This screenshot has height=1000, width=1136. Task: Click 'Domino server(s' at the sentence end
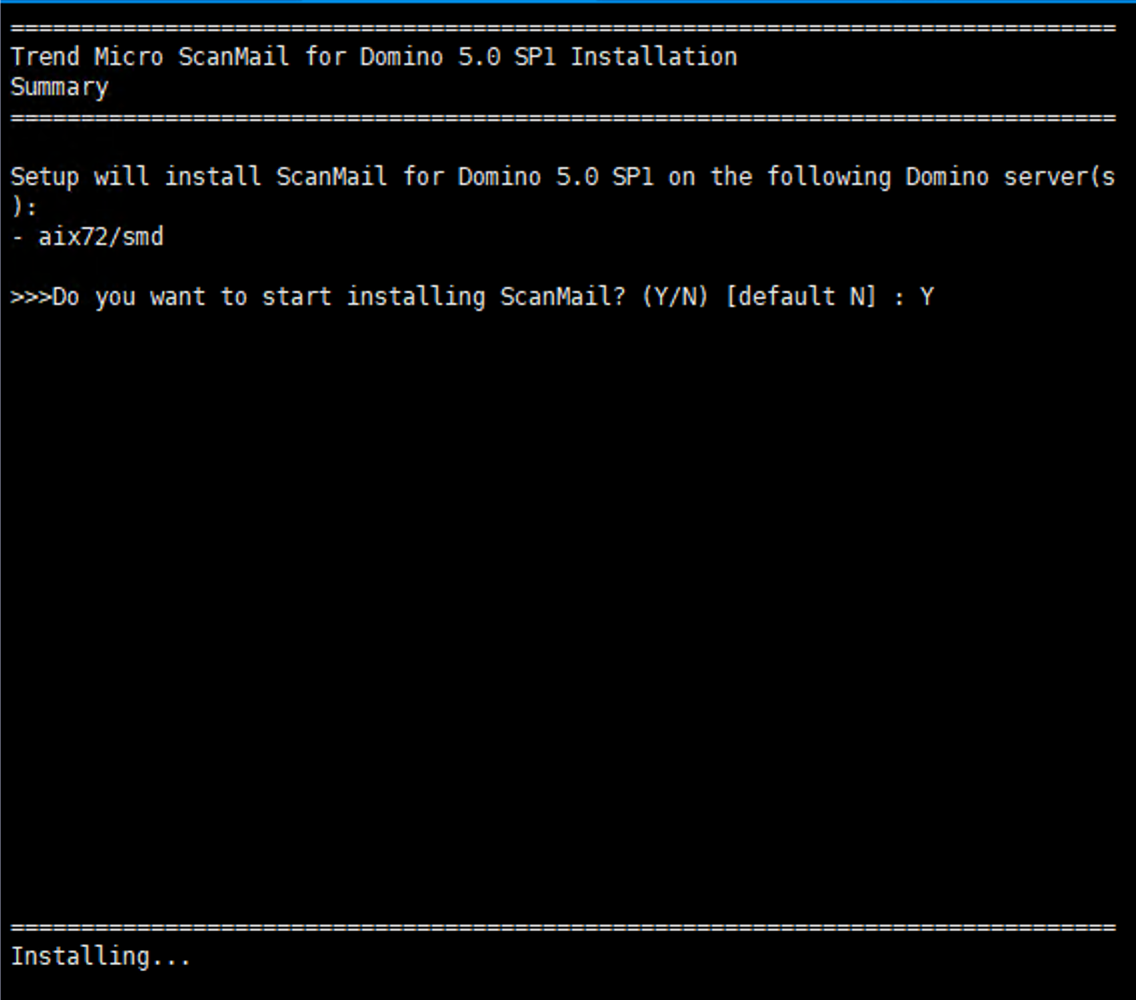click(x=1010, y=177)
